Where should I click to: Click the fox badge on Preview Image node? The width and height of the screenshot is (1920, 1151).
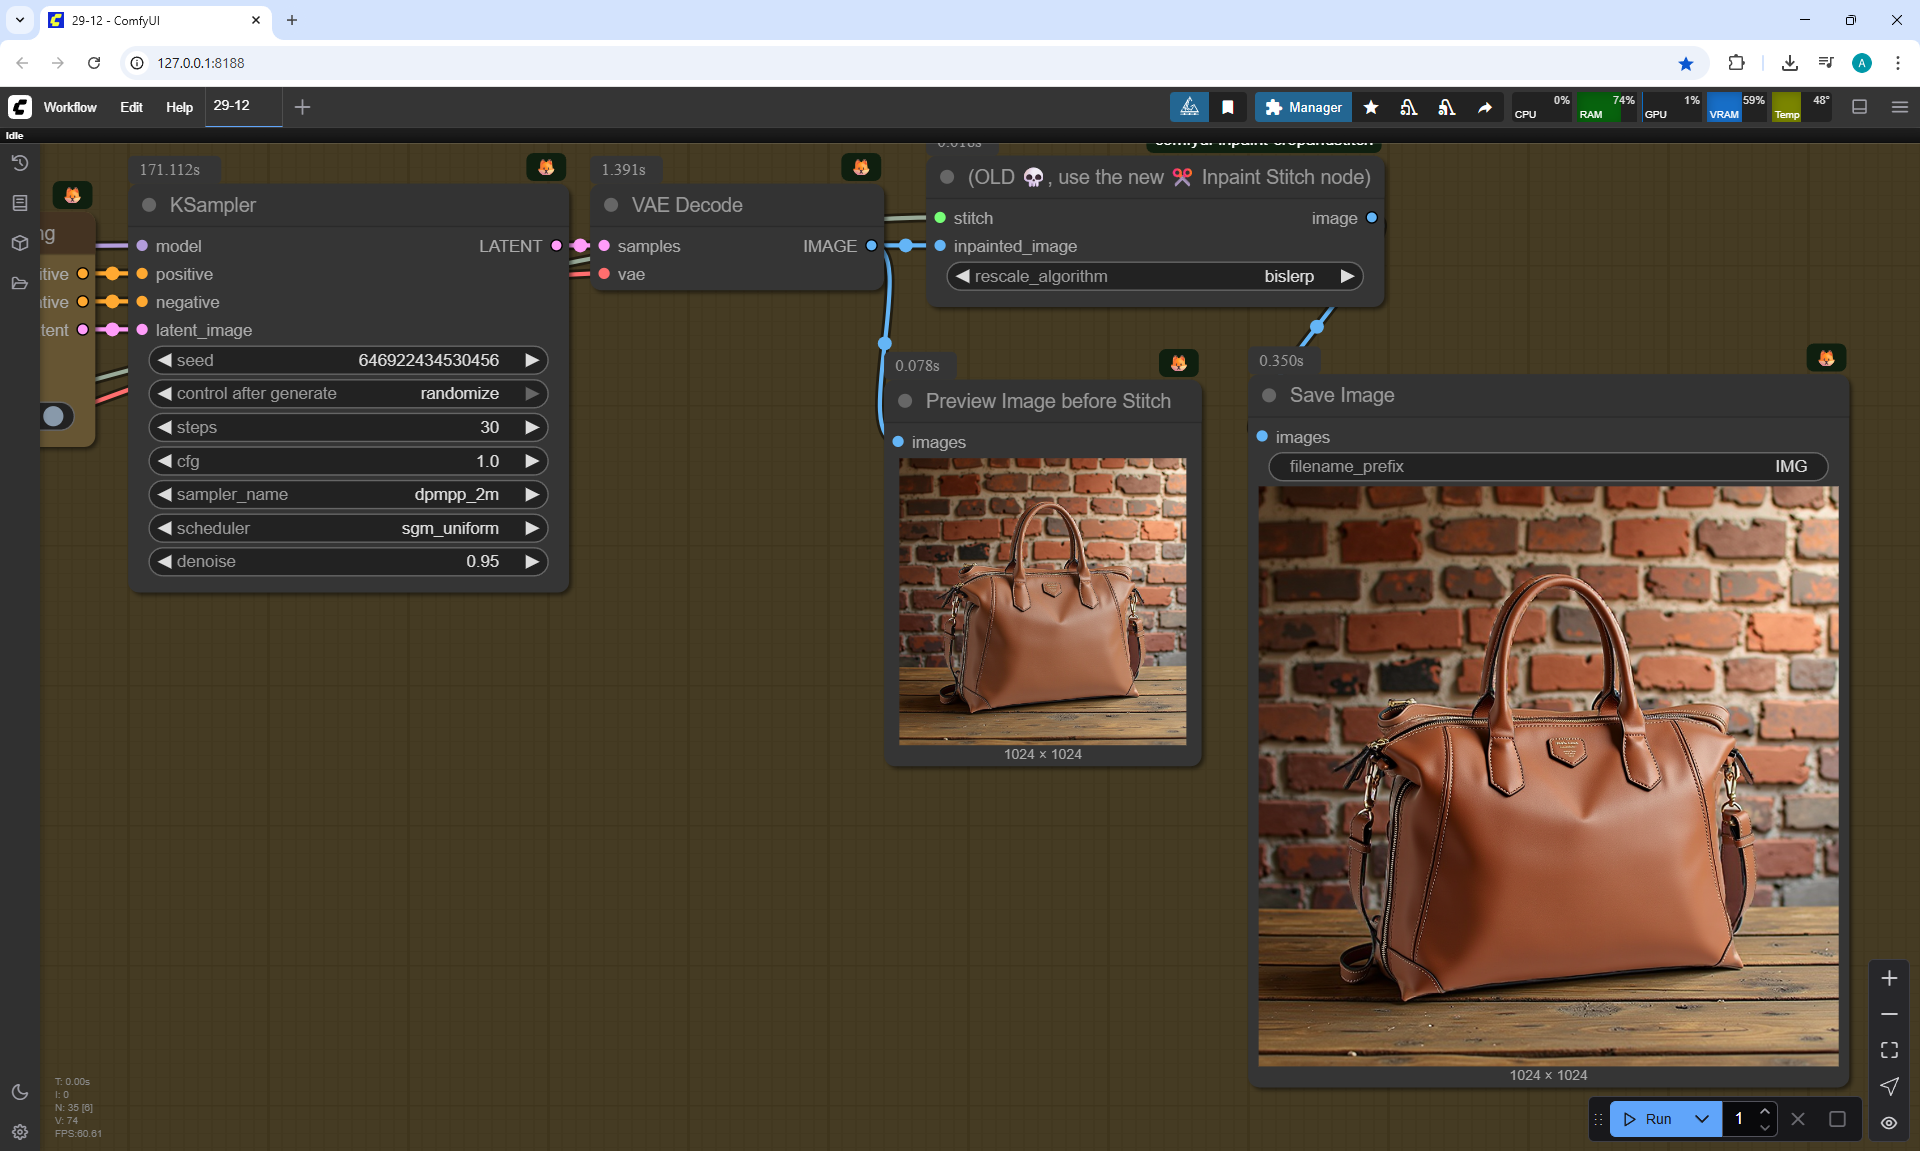1179,363
